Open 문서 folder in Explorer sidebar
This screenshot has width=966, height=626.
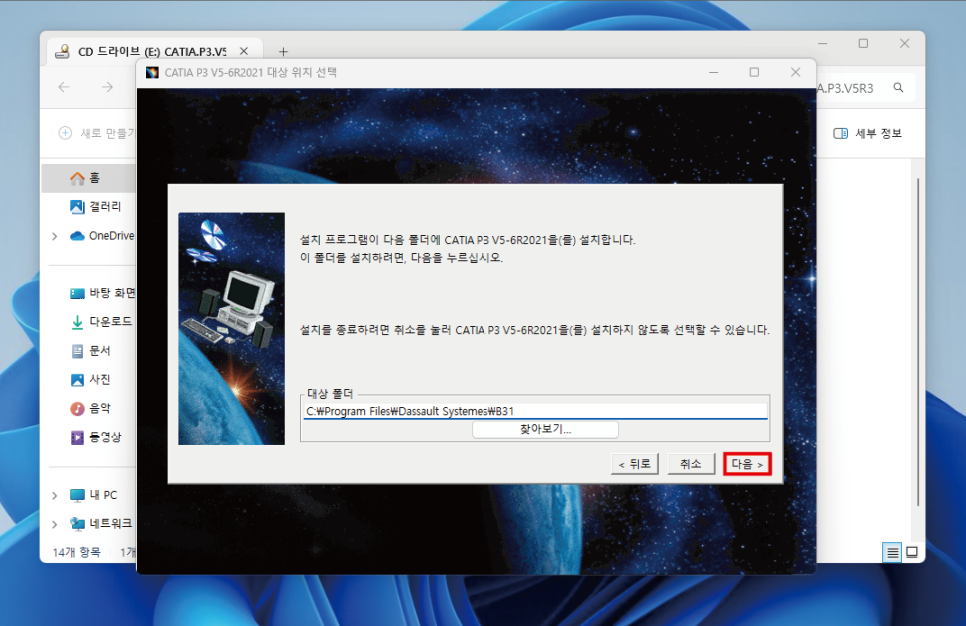pos(91,351)
